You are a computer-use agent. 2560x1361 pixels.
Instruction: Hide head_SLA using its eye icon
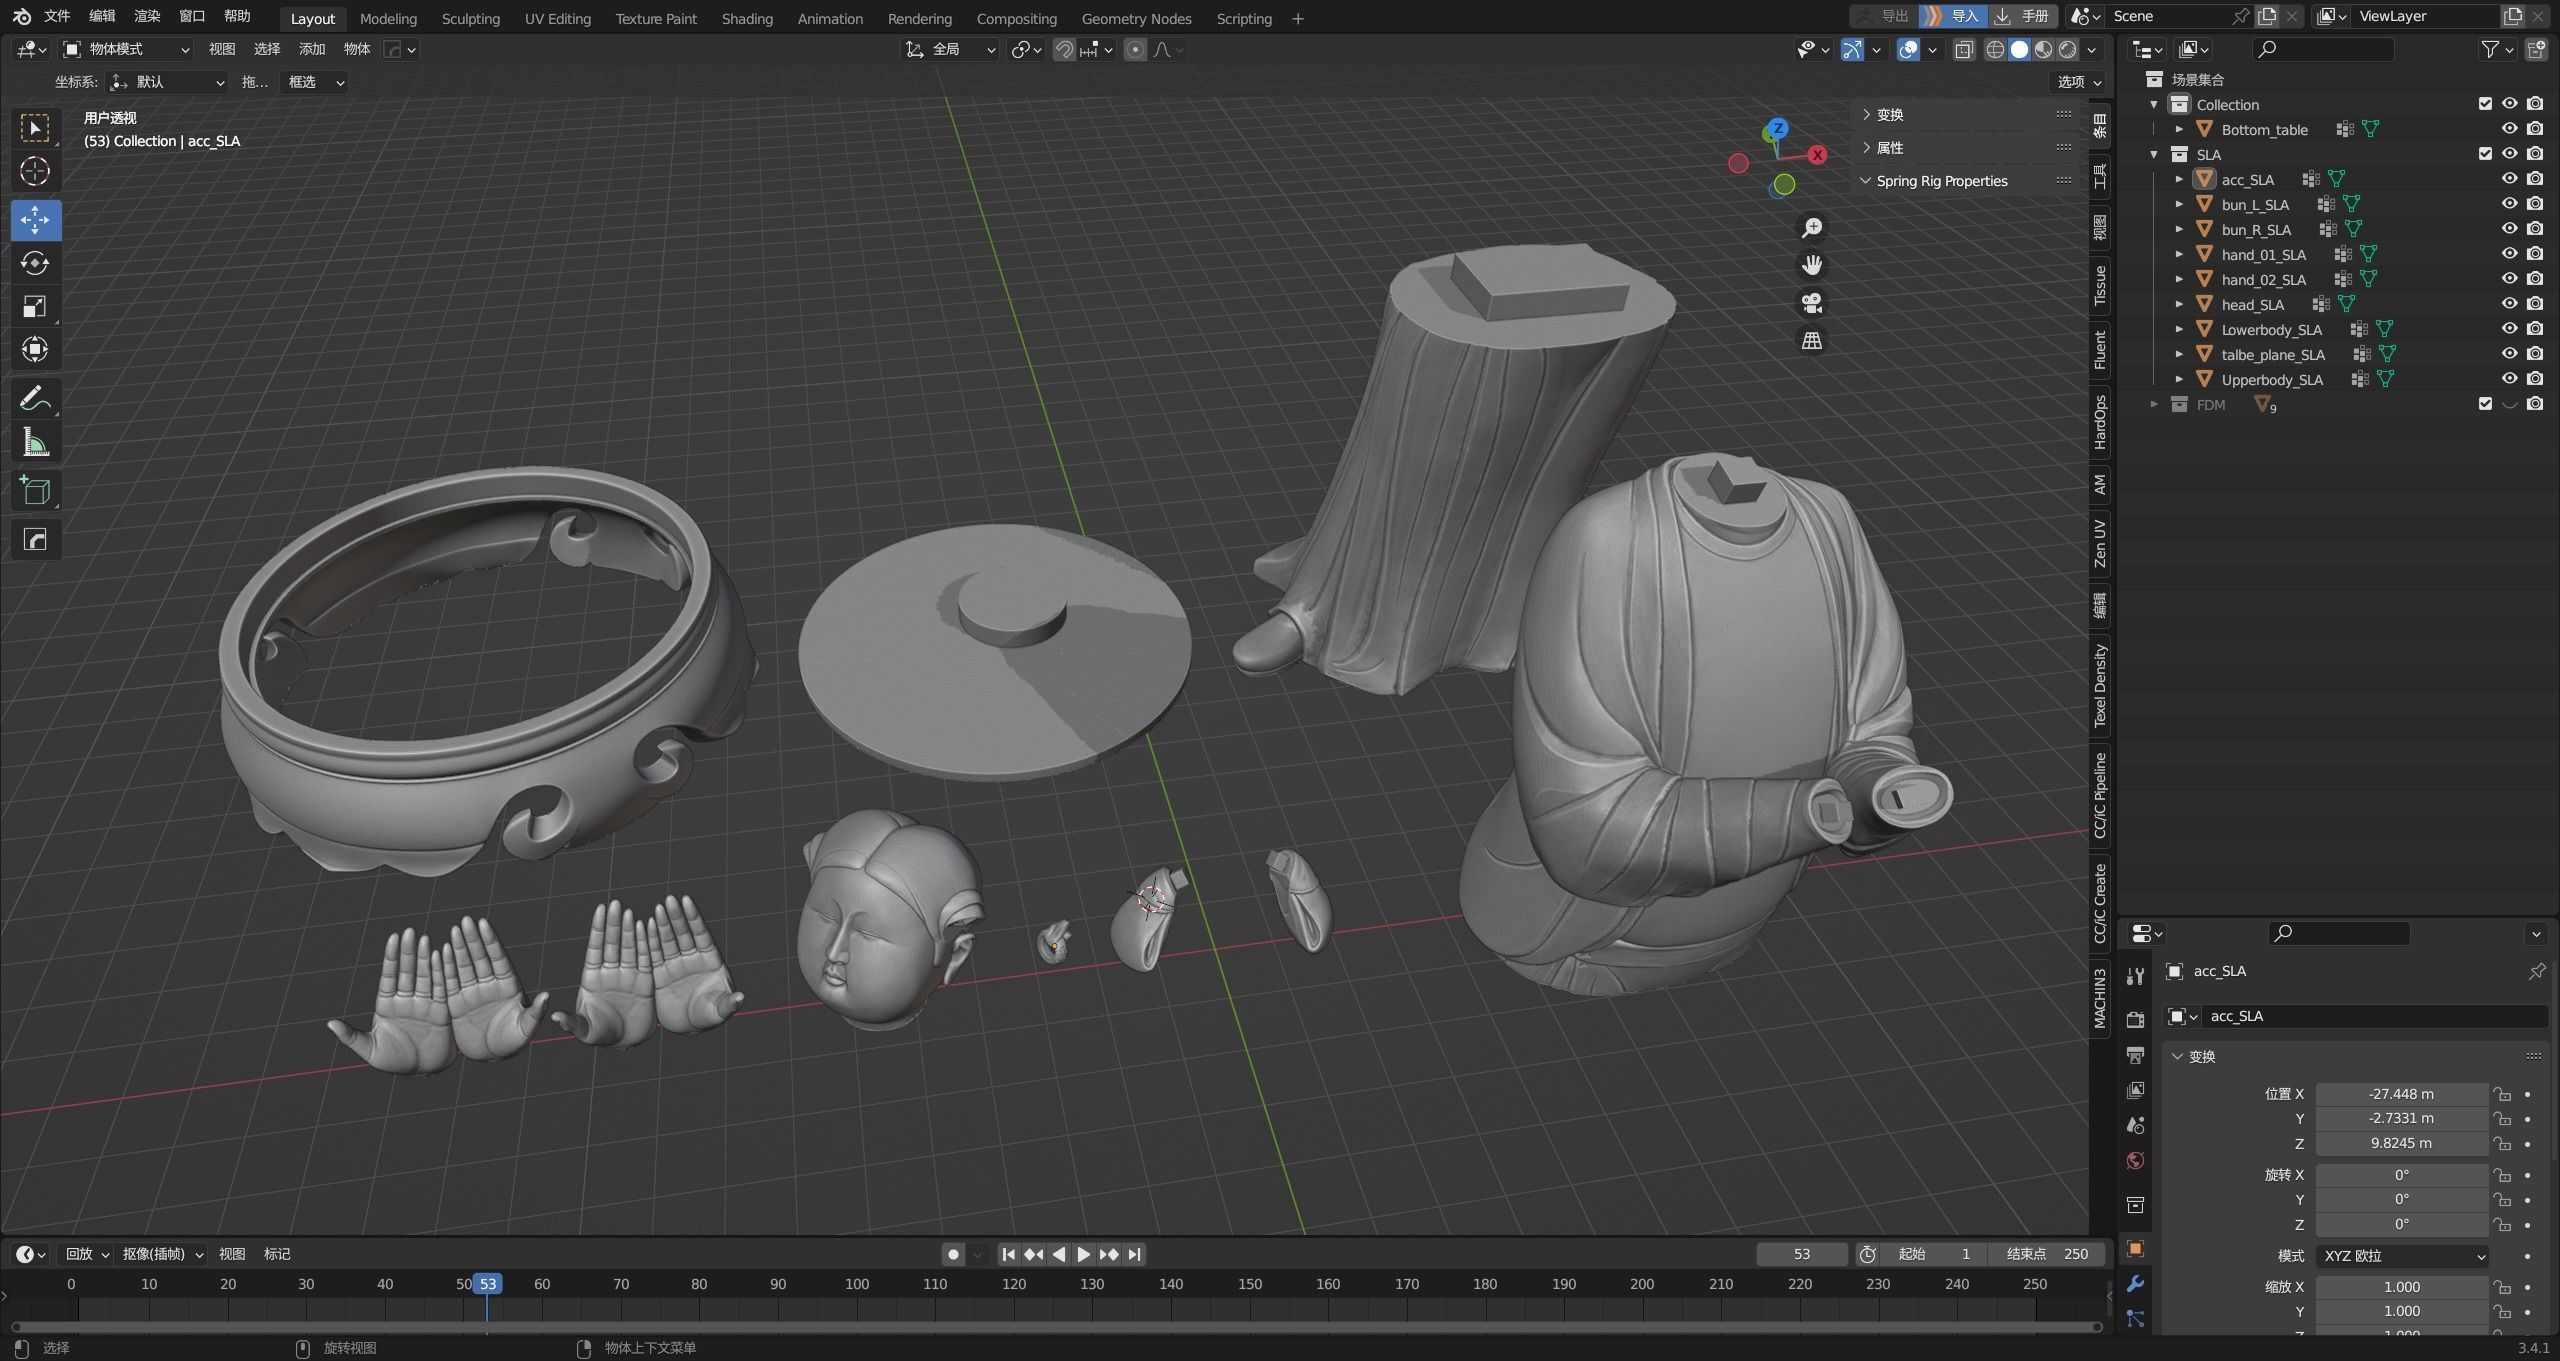tap(2509, 304)
